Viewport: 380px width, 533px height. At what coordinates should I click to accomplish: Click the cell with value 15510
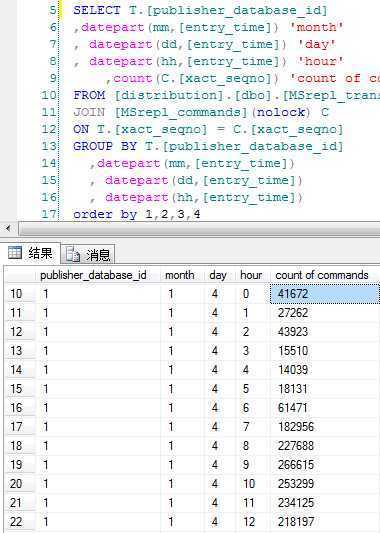(325, 351)
